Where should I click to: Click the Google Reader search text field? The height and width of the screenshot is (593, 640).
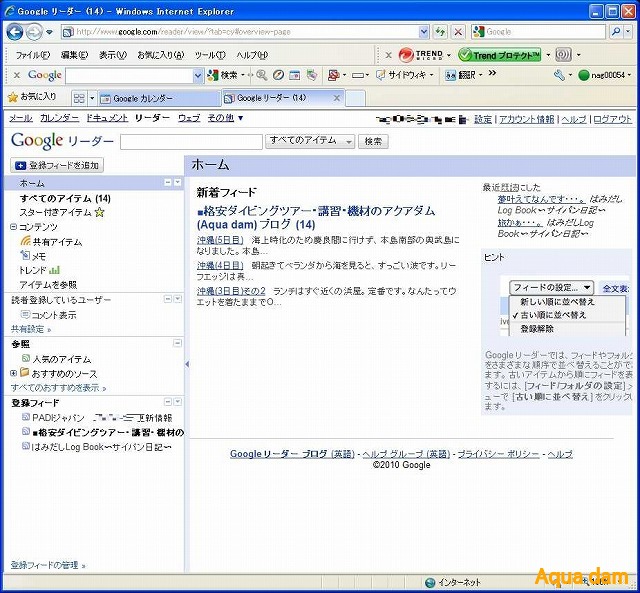(x=191, y=142)
